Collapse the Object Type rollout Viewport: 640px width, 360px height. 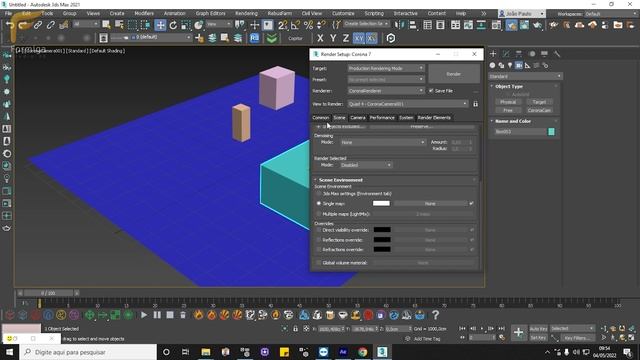509,87
